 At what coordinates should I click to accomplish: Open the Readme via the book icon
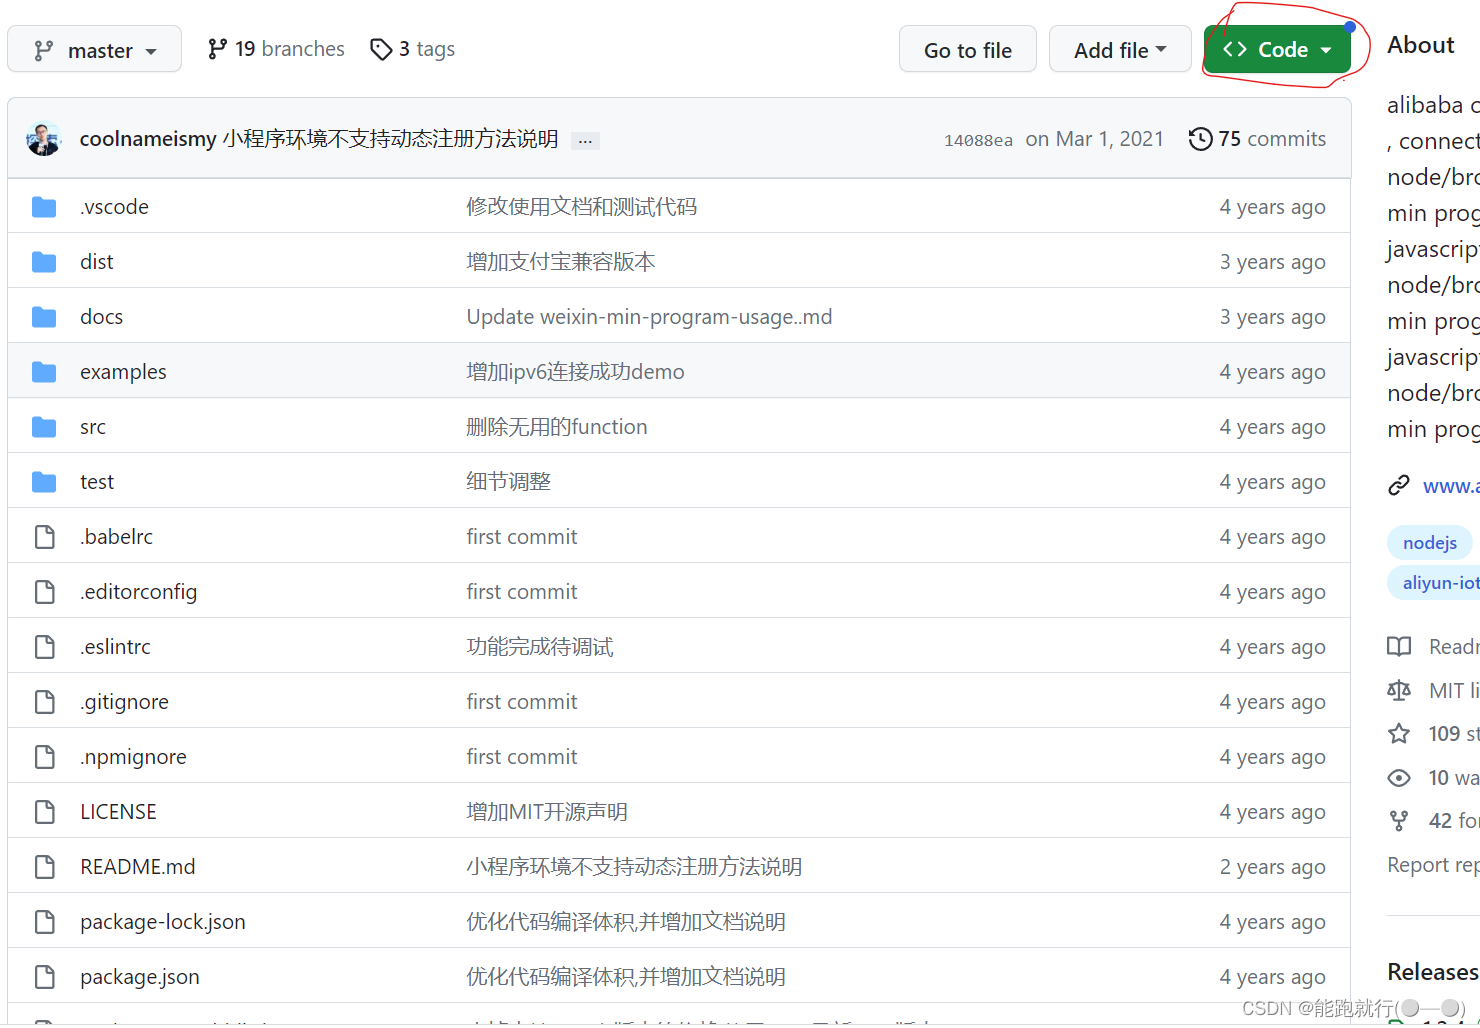click(x=1399, y=646)
